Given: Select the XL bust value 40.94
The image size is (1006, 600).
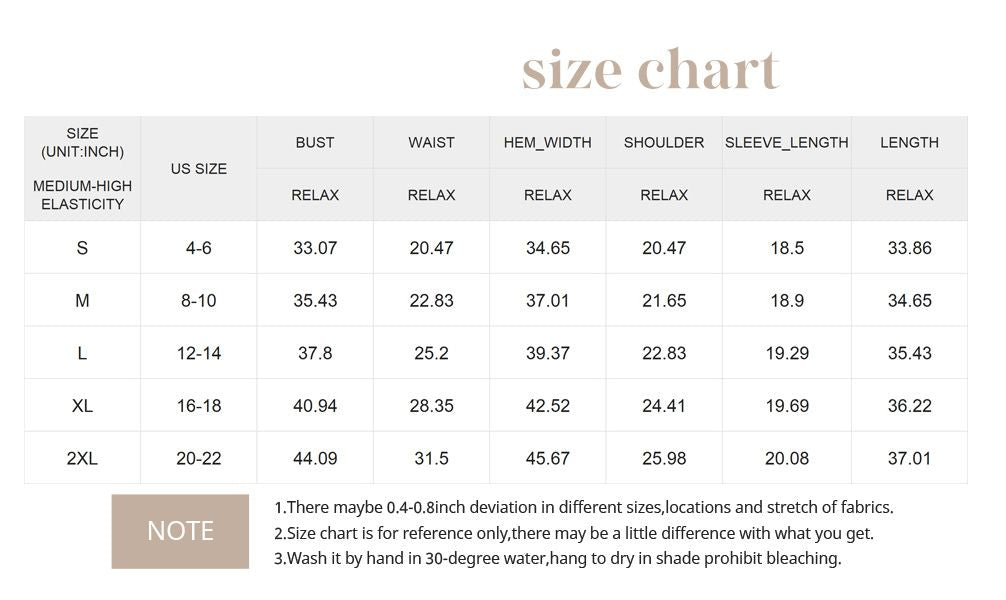Looking at the screenshot, I should click(x=315, y=406).
